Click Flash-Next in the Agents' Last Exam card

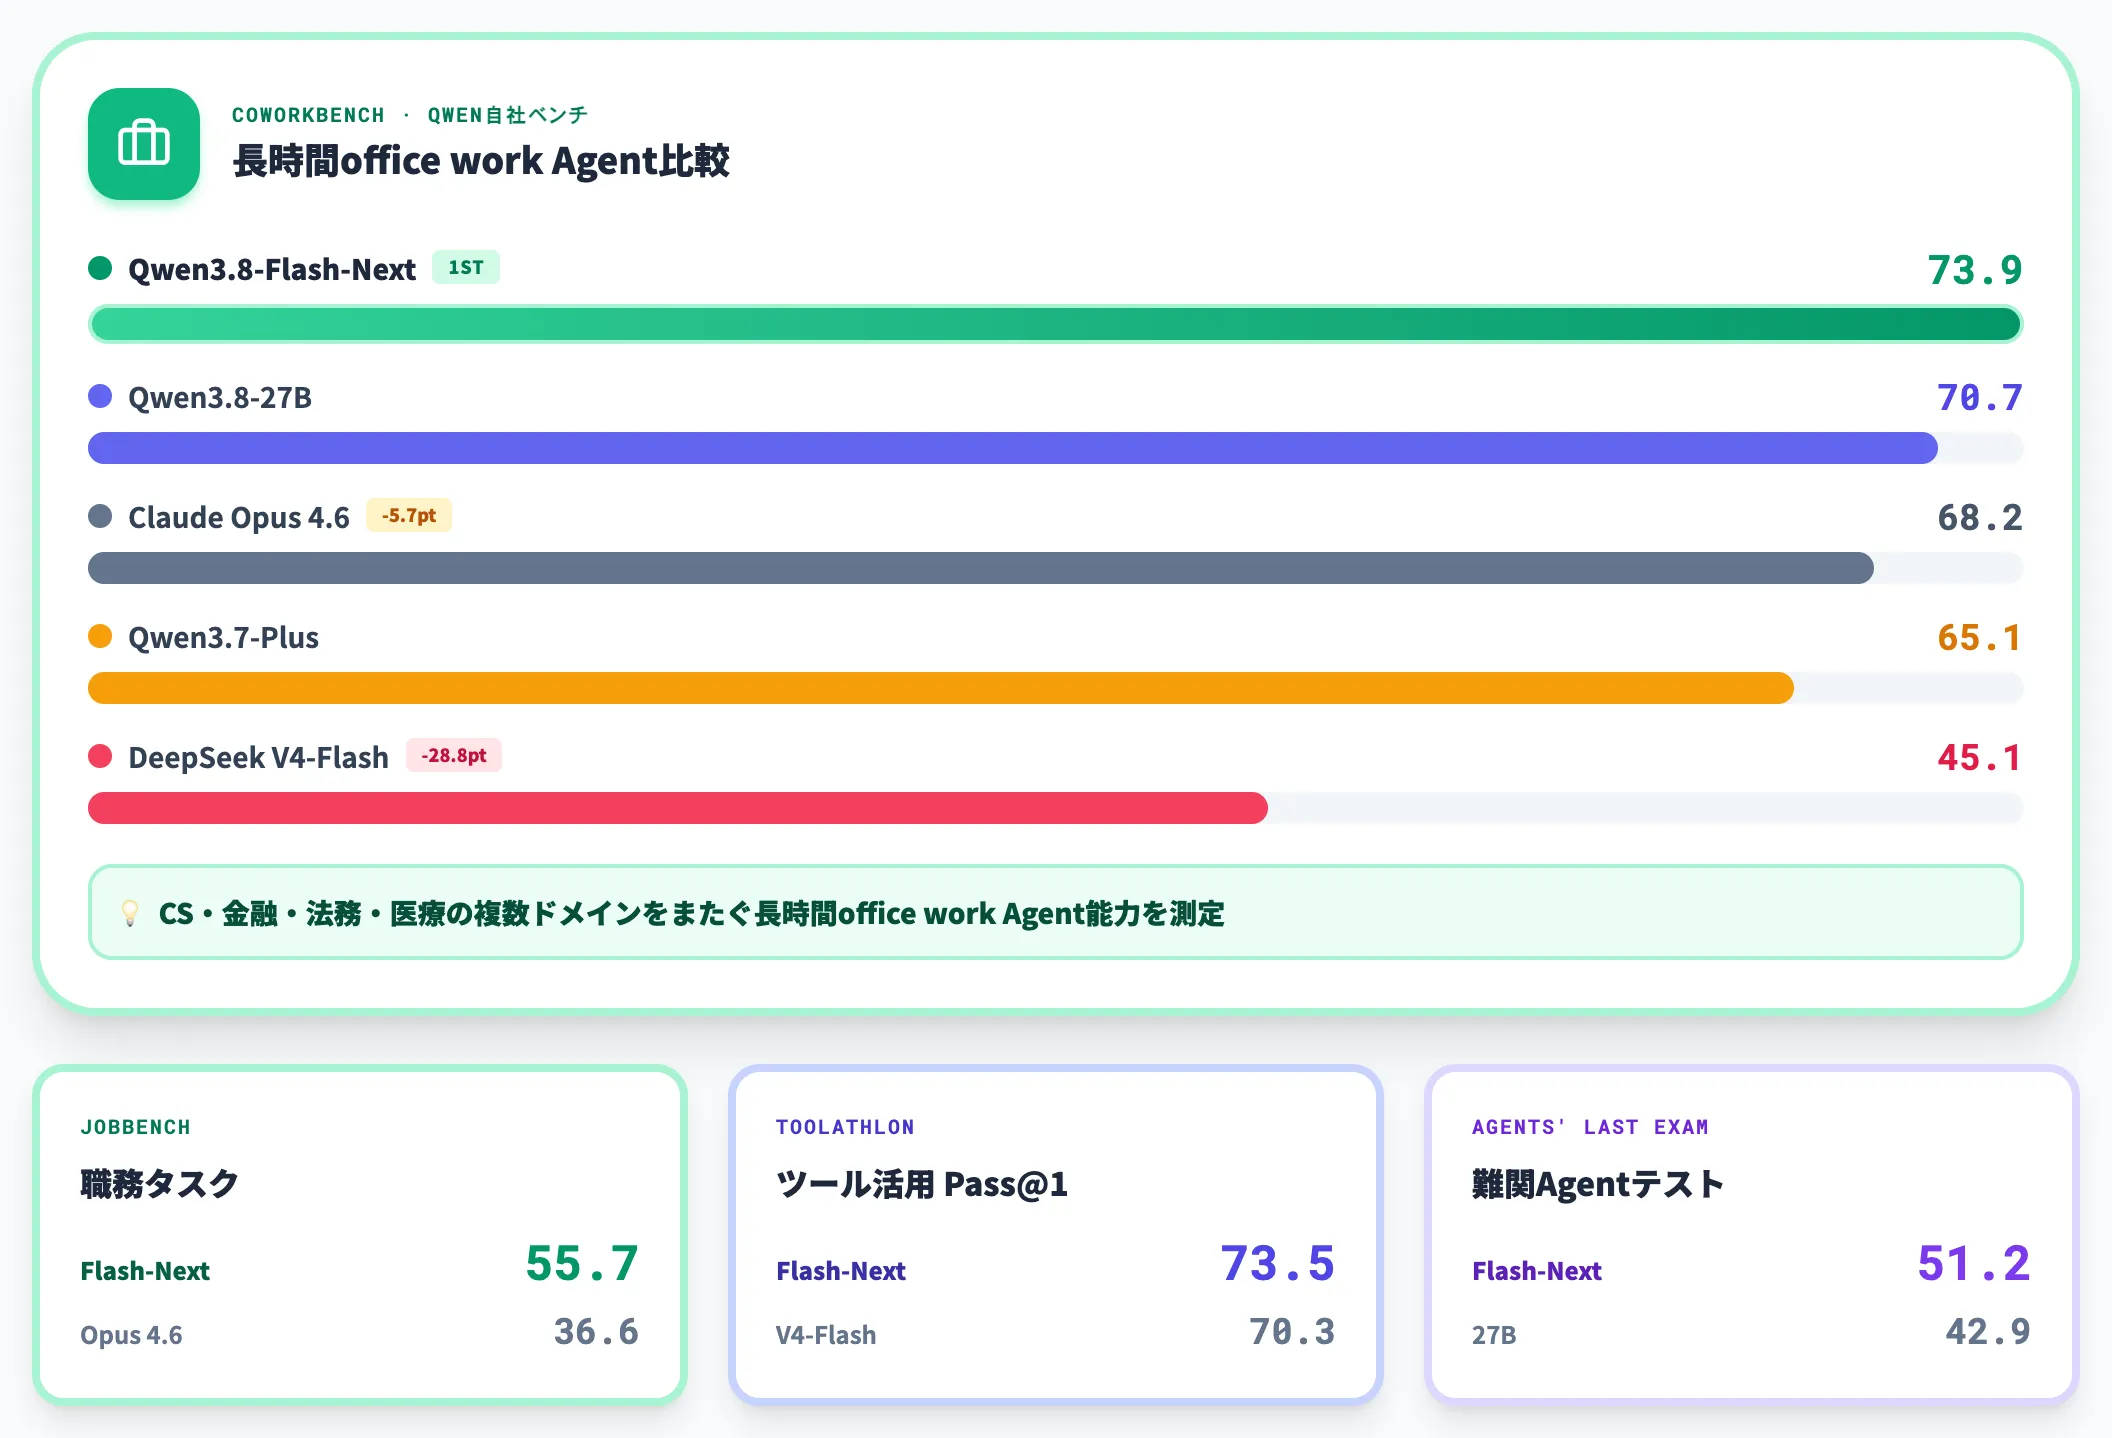point(1537,1271)
